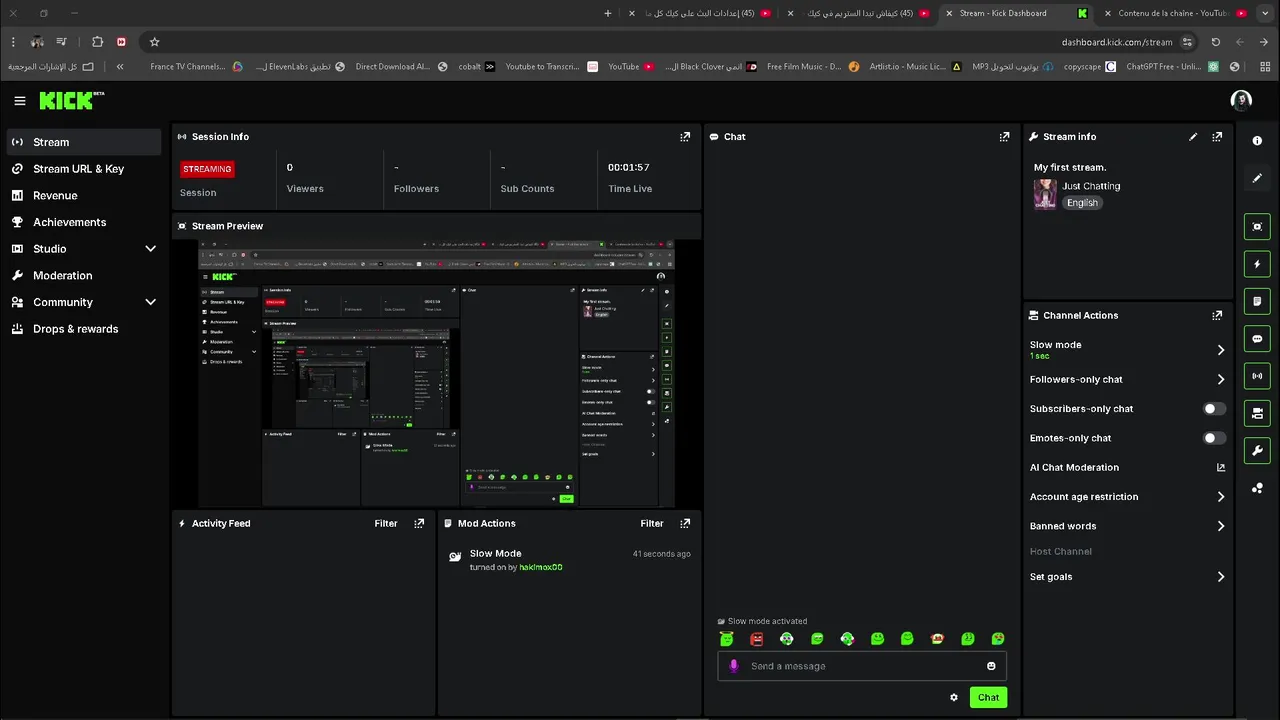This screenshot has height=720, width=1280.
Task: Open the emoji picker in message field
Action: point(991,666)
